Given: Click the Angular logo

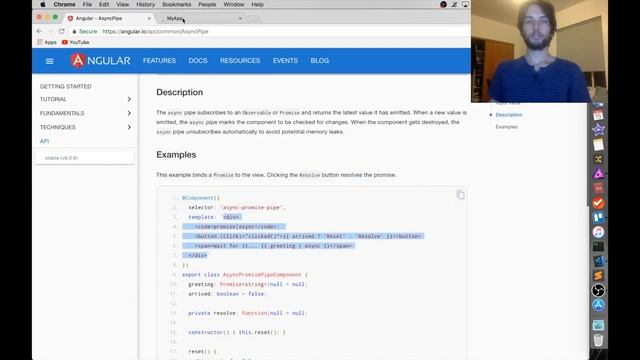Looking at the screenshot, I should (100, 60).
